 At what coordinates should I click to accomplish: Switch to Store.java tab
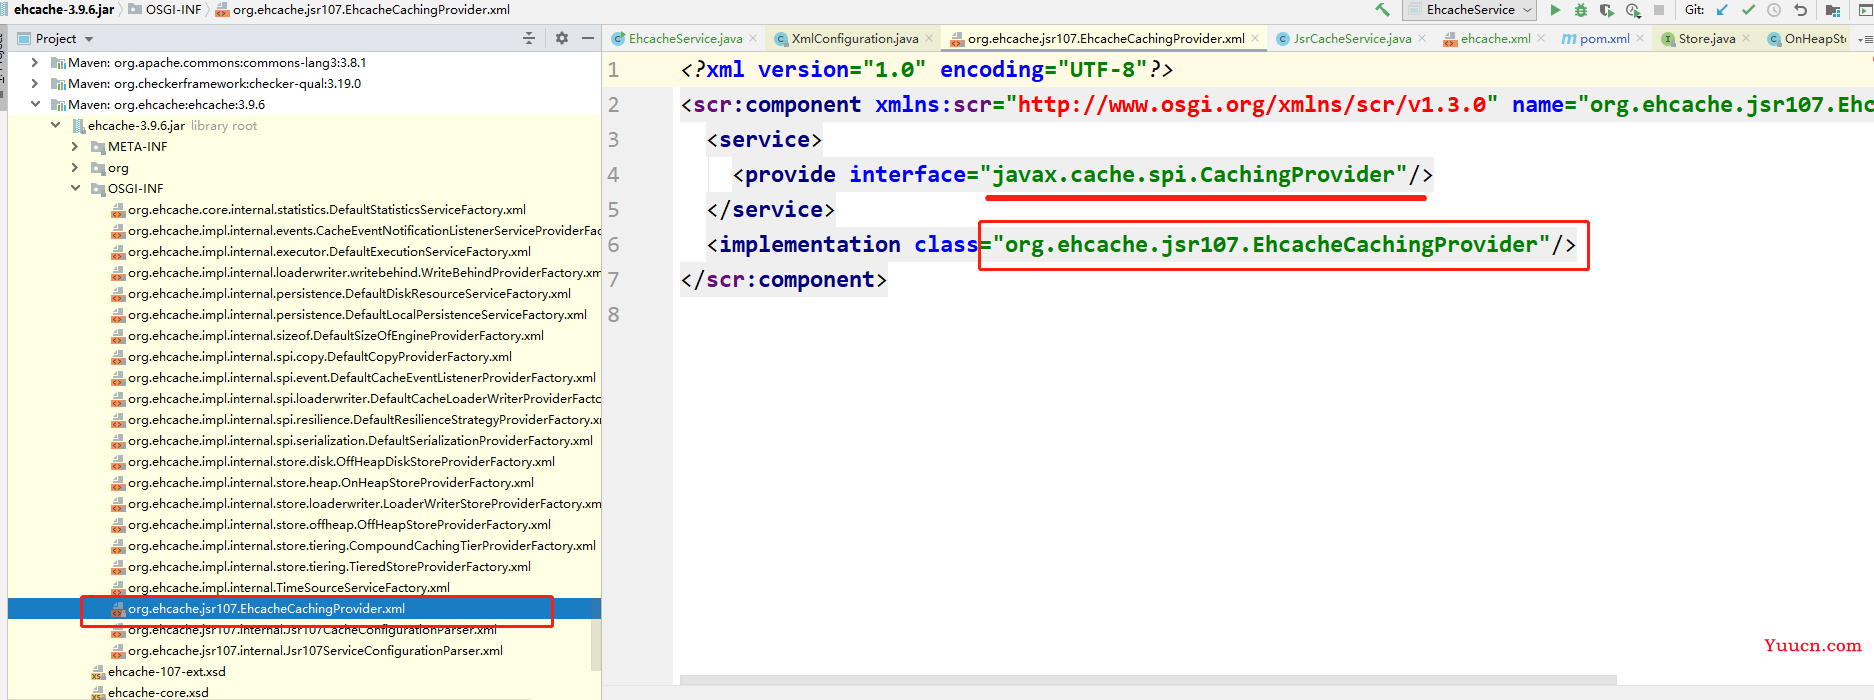coord(1706,39)
